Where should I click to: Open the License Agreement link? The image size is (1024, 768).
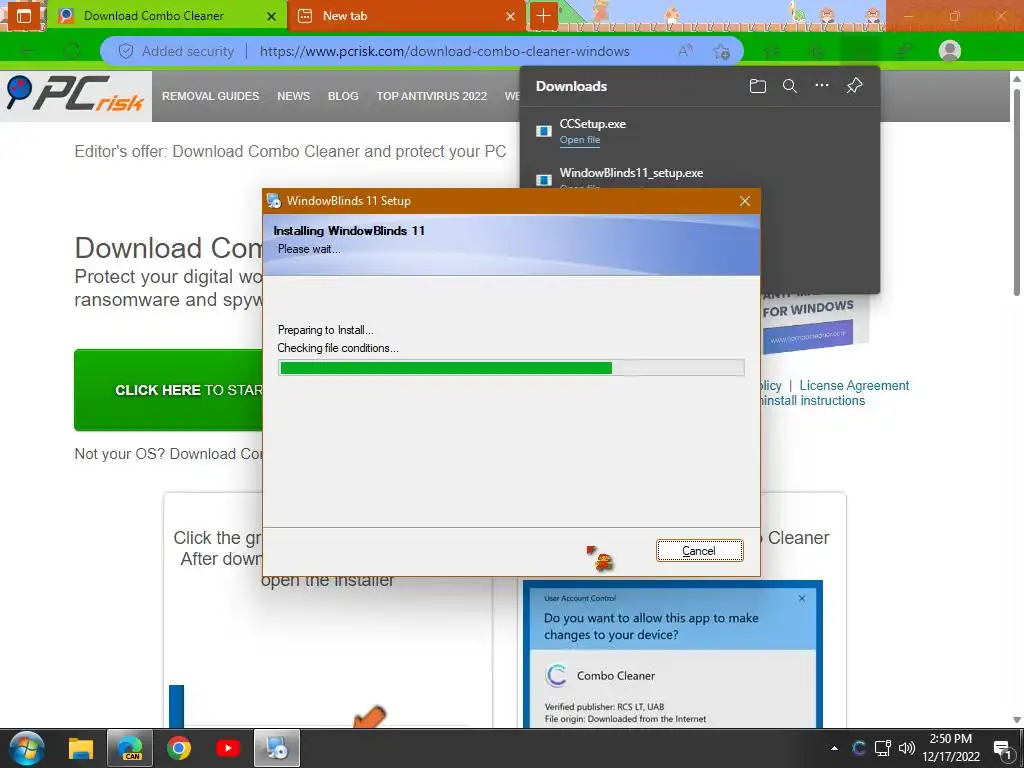coord(854,385)
